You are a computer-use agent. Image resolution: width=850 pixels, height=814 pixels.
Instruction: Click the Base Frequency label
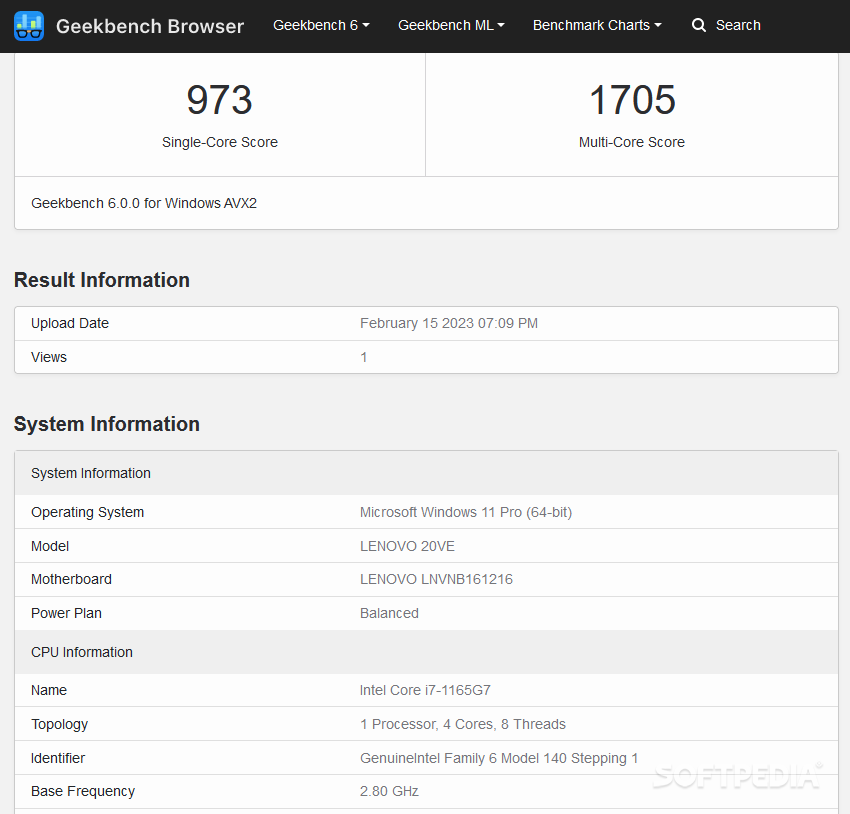82,791
